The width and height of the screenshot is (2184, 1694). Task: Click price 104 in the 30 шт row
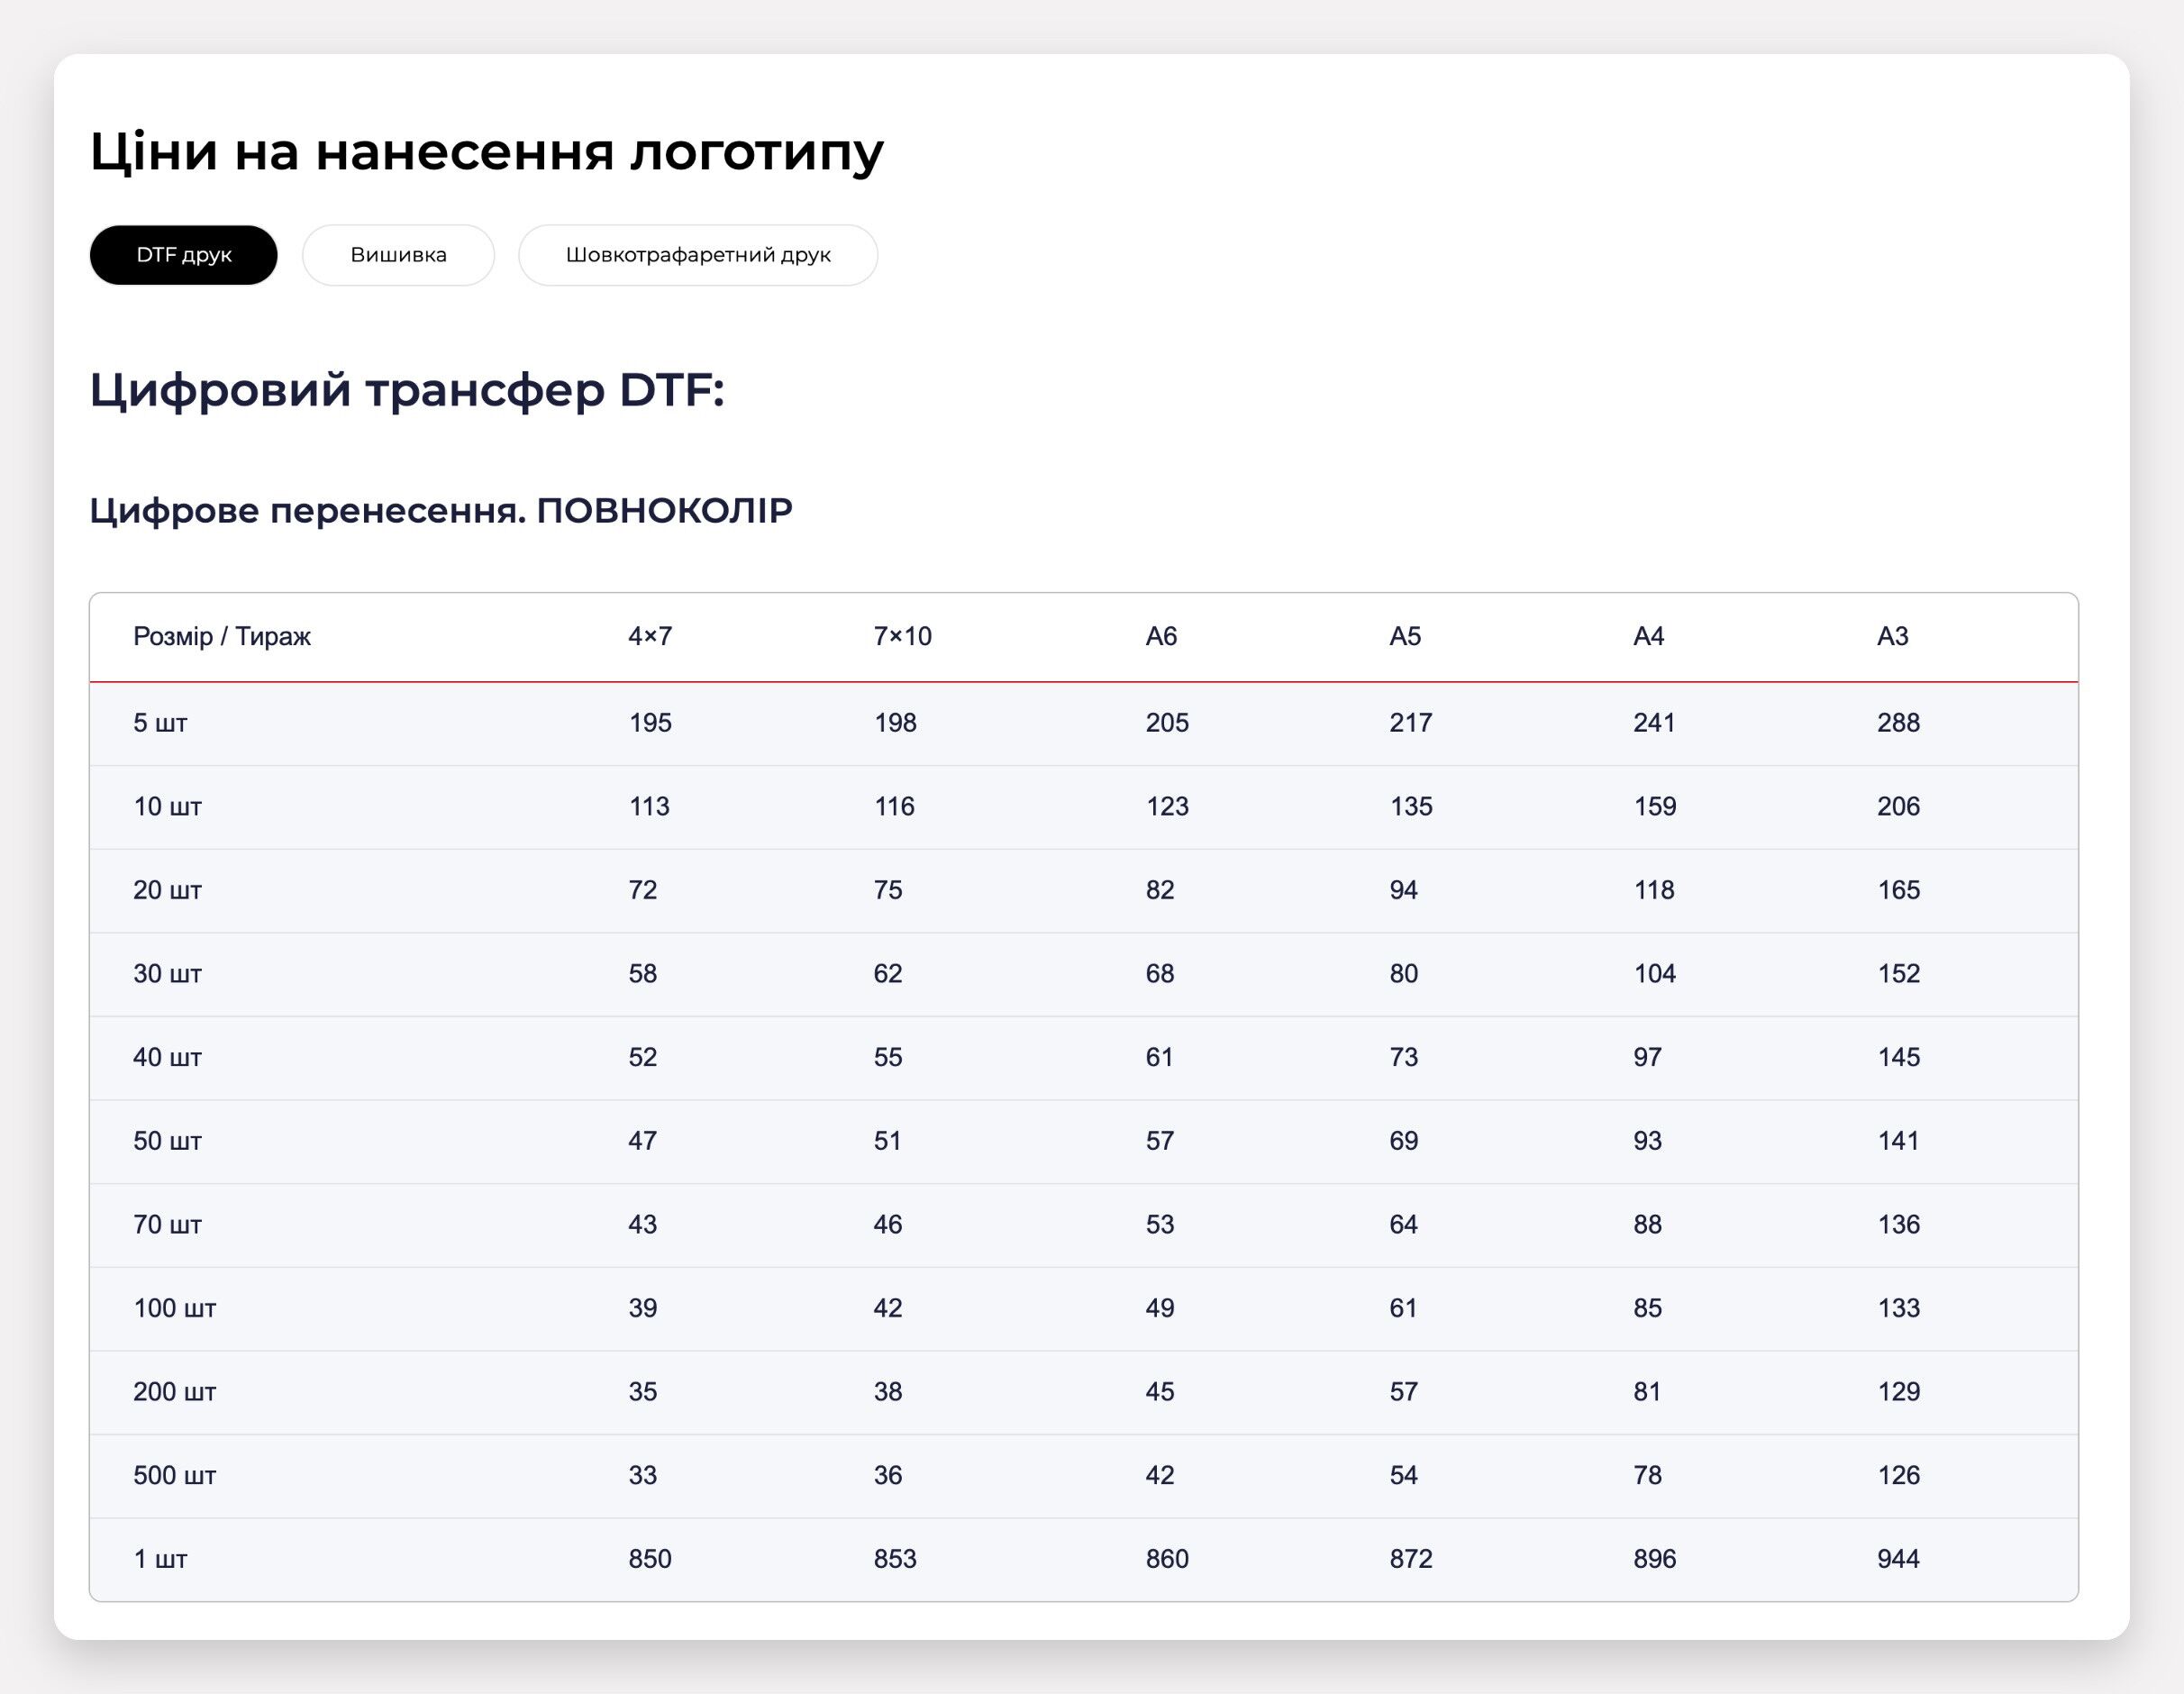[1655, 974]
